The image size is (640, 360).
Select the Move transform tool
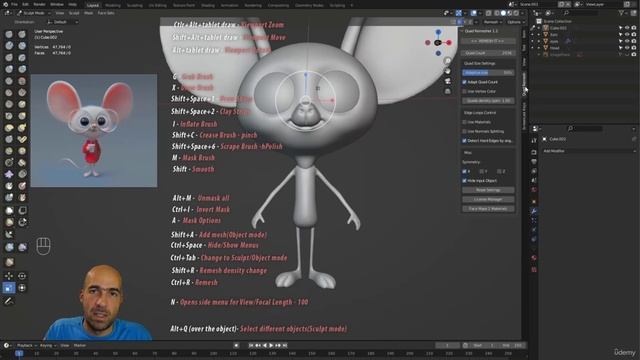(x=9, y=276)
